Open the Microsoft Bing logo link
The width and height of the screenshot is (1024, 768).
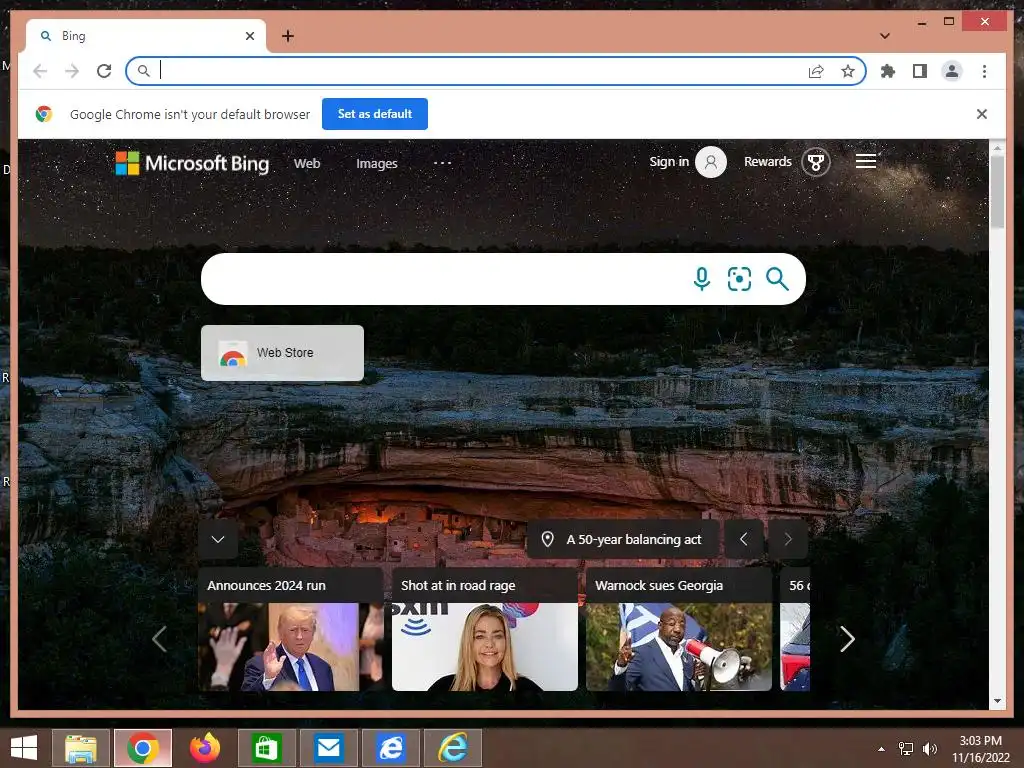tap(192, 163)
